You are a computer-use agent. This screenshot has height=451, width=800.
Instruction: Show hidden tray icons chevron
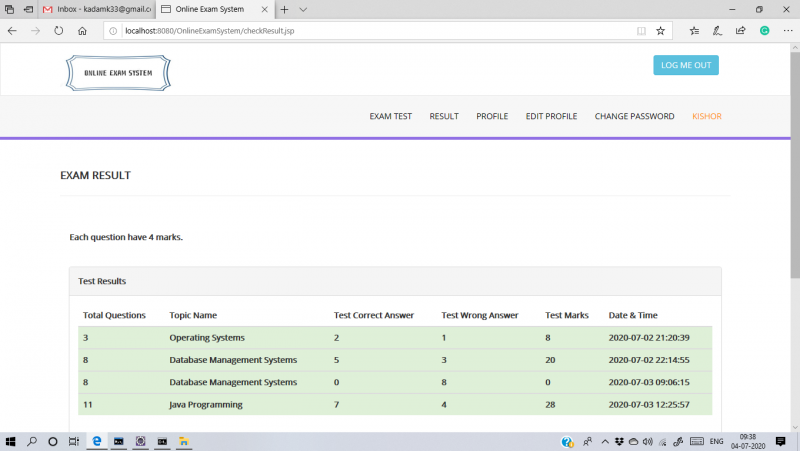(x=605, y=442)
